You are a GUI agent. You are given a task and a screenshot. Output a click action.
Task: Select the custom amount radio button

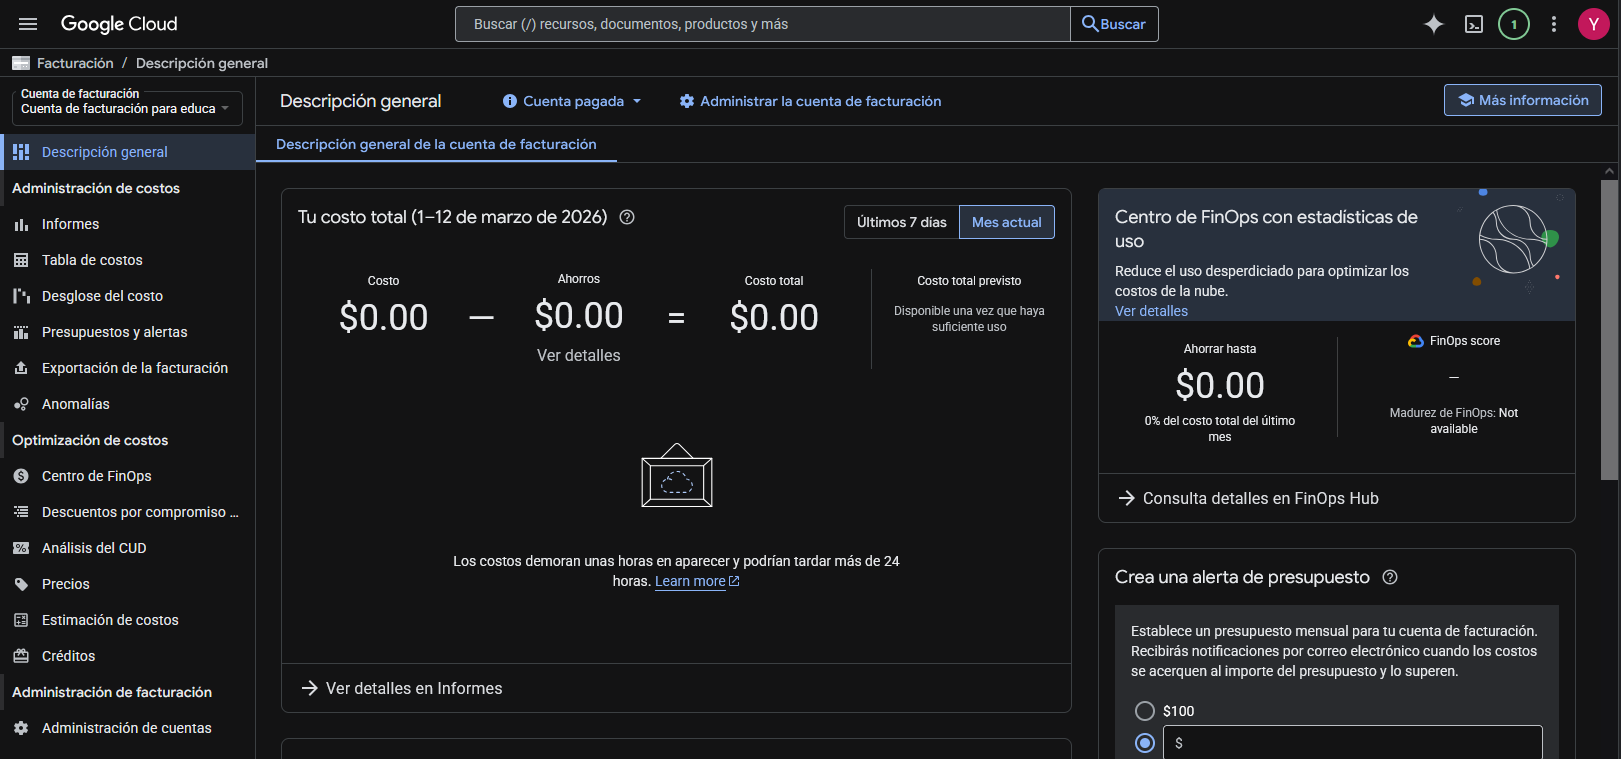(1145, 743)
